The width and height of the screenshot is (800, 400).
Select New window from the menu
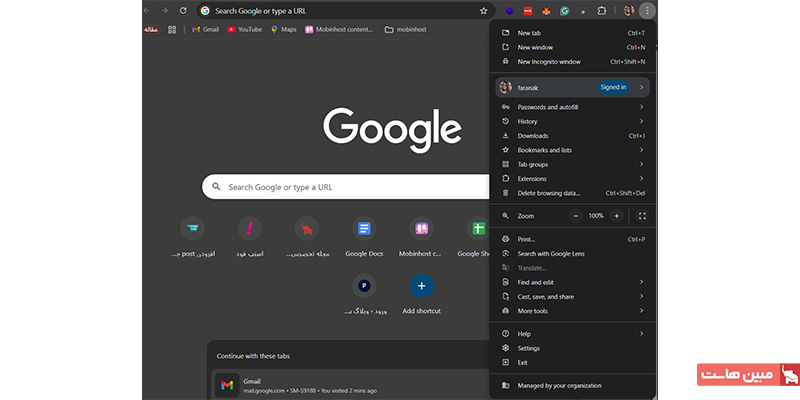point(572,47)
